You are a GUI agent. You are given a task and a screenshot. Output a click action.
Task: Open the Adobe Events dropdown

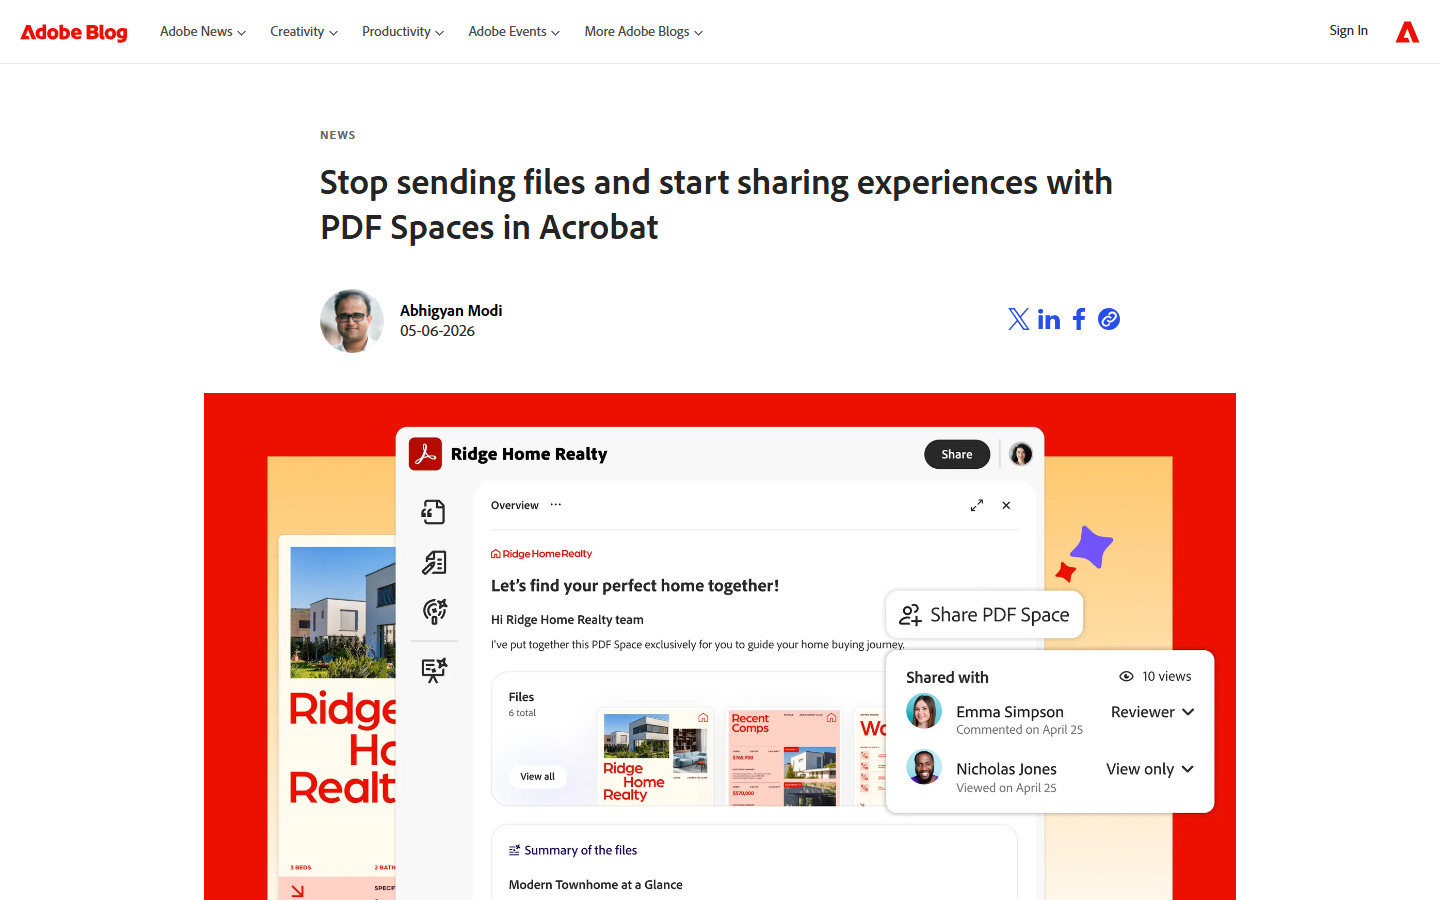(x=514, y=32)
